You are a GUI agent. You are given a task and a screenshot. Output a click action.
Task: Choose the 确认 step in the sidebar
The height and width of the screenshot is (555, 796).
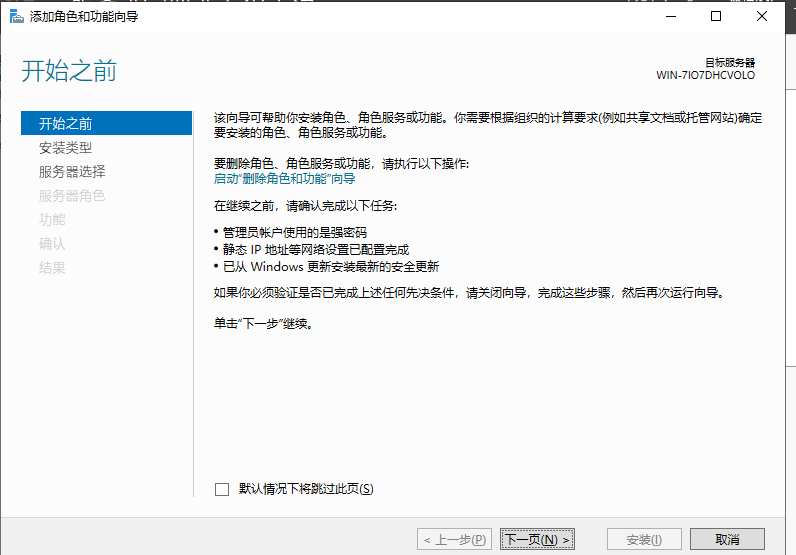[52, 244]
